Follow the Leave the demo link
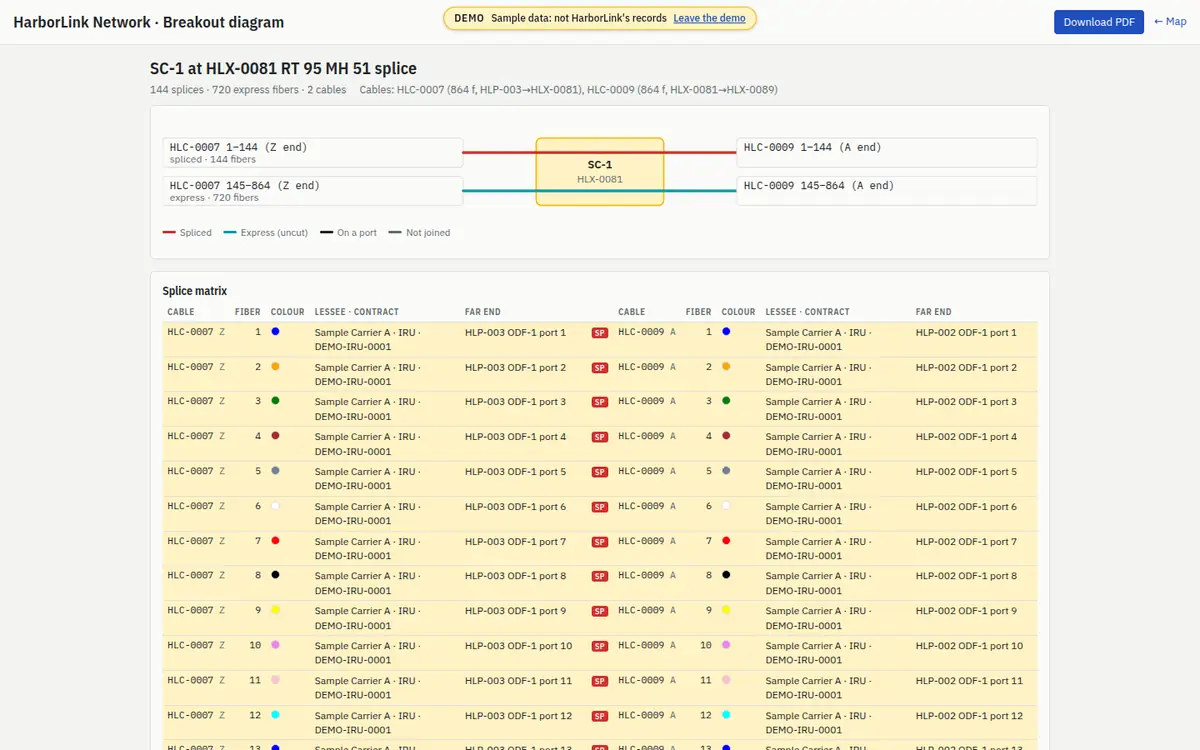The width and height of the screenshot is (1200, 750). pos(709,18)
